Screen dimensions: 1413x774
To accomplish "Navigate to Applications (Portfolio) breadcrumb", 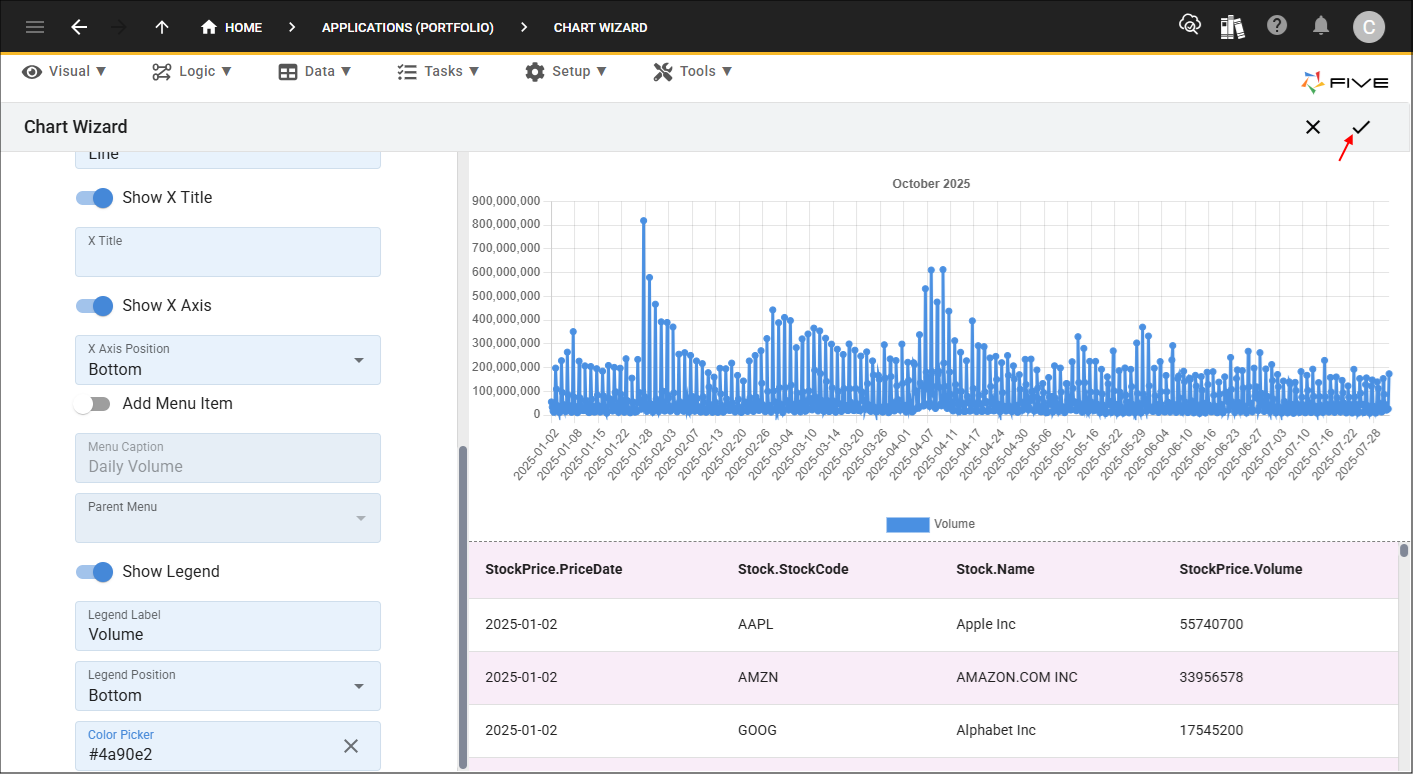I will (x=407, y=27).
